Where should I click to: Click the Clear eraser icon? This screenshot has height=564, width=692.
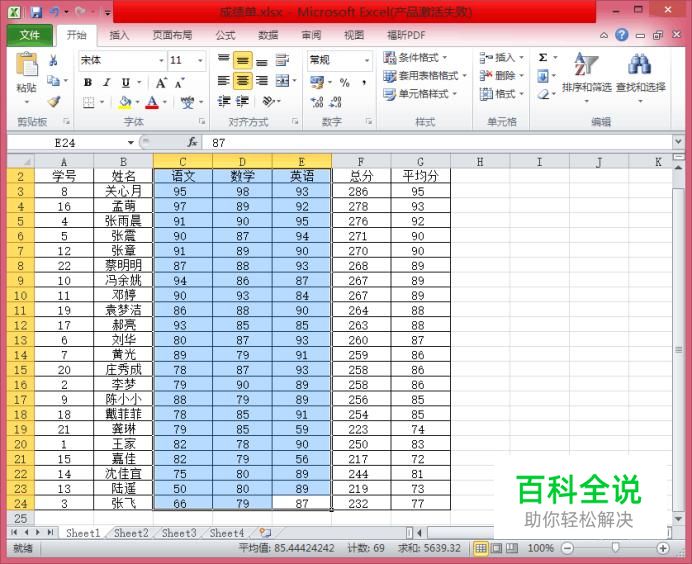543,94
